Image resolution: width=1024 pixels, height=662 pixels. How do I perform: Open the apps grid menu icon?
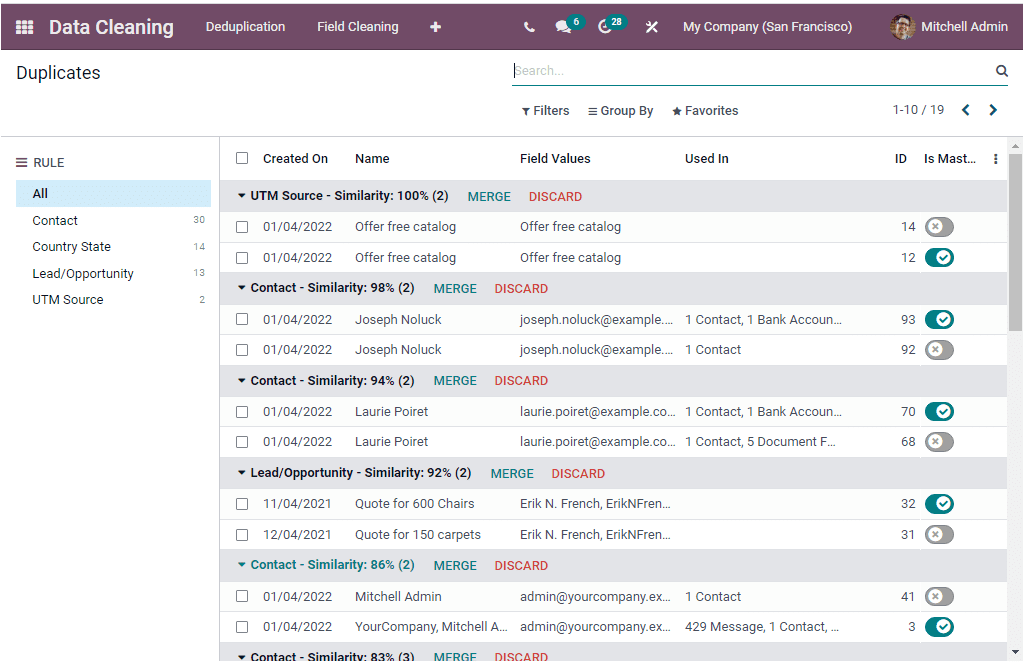[24, 27]
